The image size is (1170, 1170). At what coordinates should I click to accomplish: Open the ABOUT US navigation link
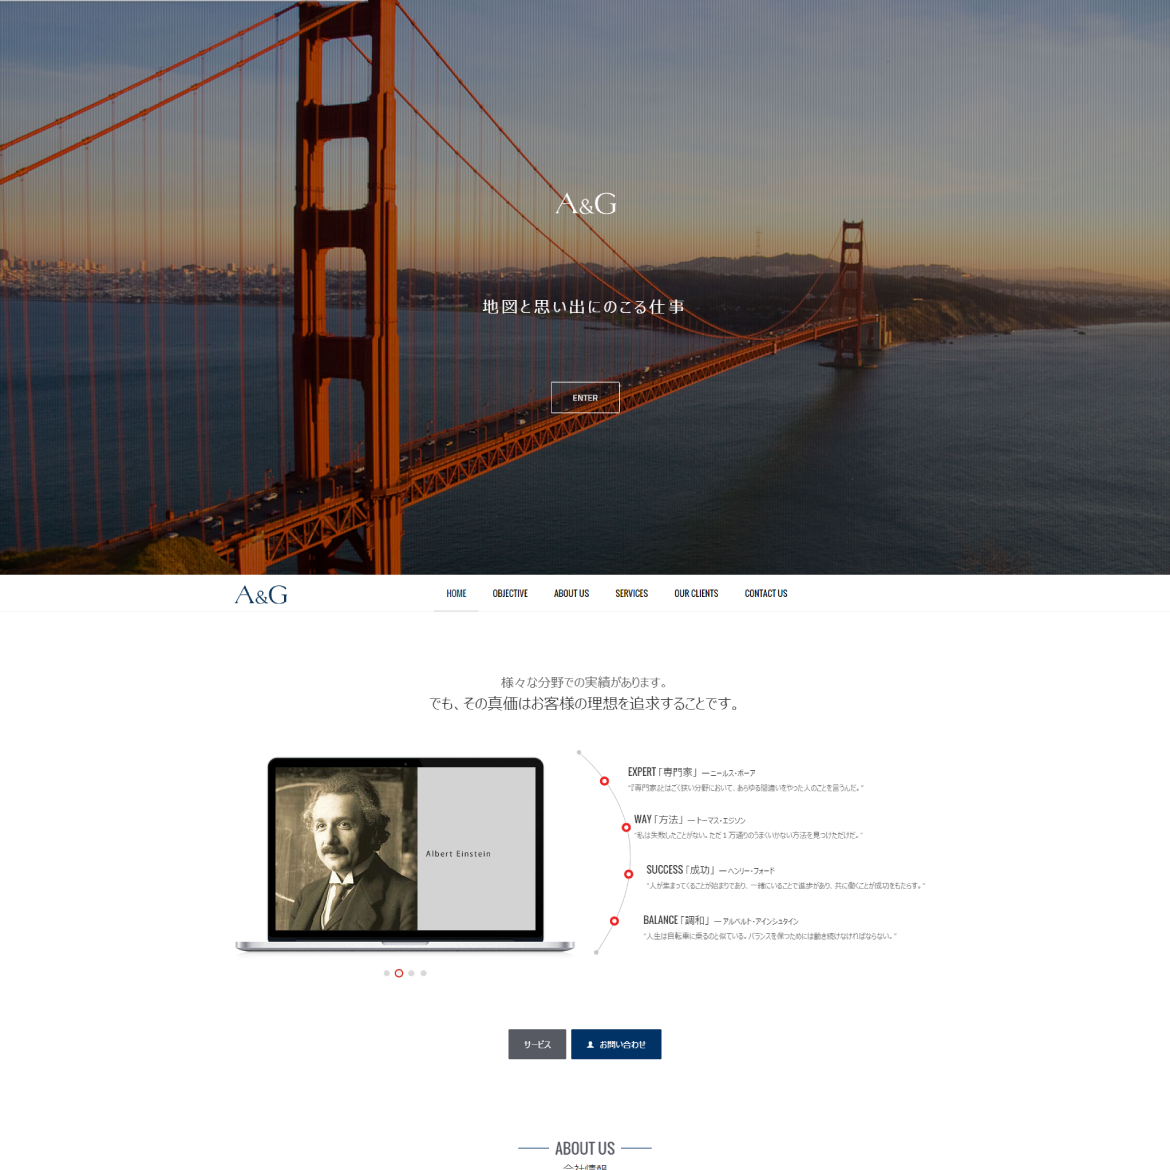572,593
